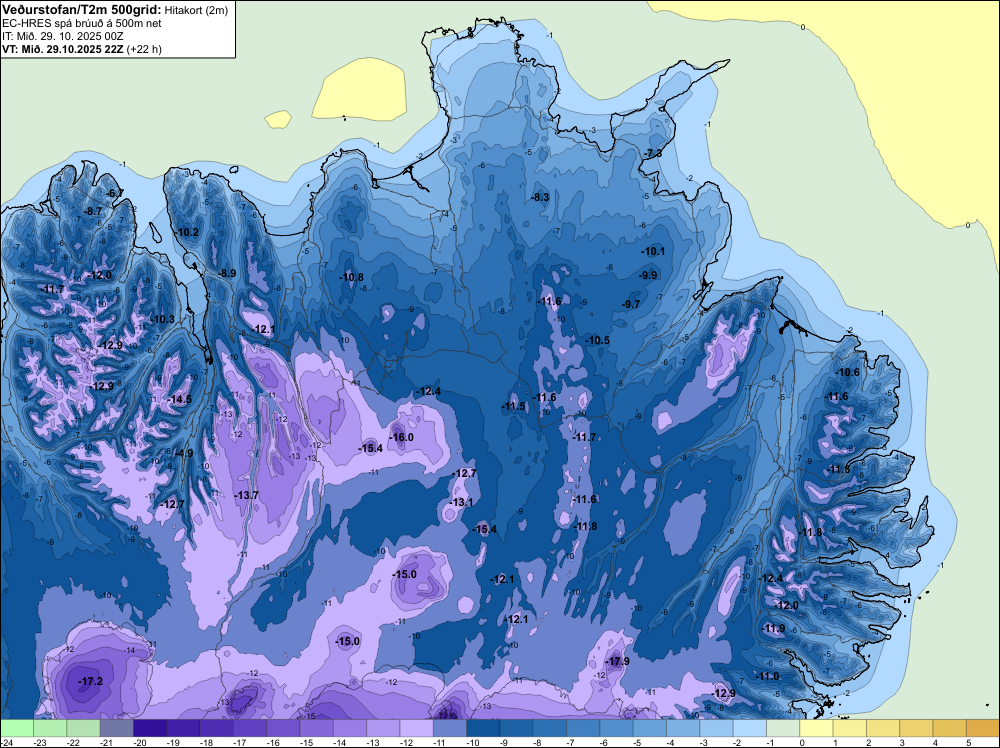The image size is (1000, 748).
Task: Click the -6.7 temperature label
Action: (x=114, y=193)
